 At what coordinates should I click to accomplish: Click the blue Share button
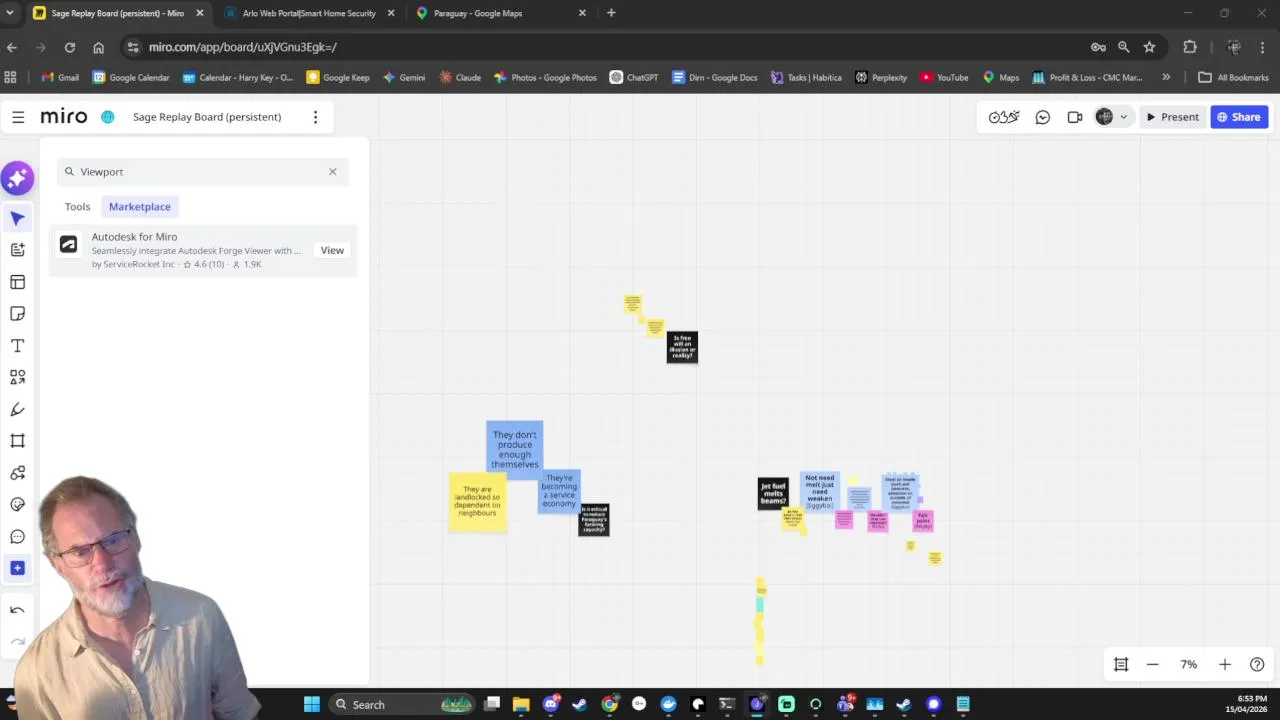pos(1239,117)
